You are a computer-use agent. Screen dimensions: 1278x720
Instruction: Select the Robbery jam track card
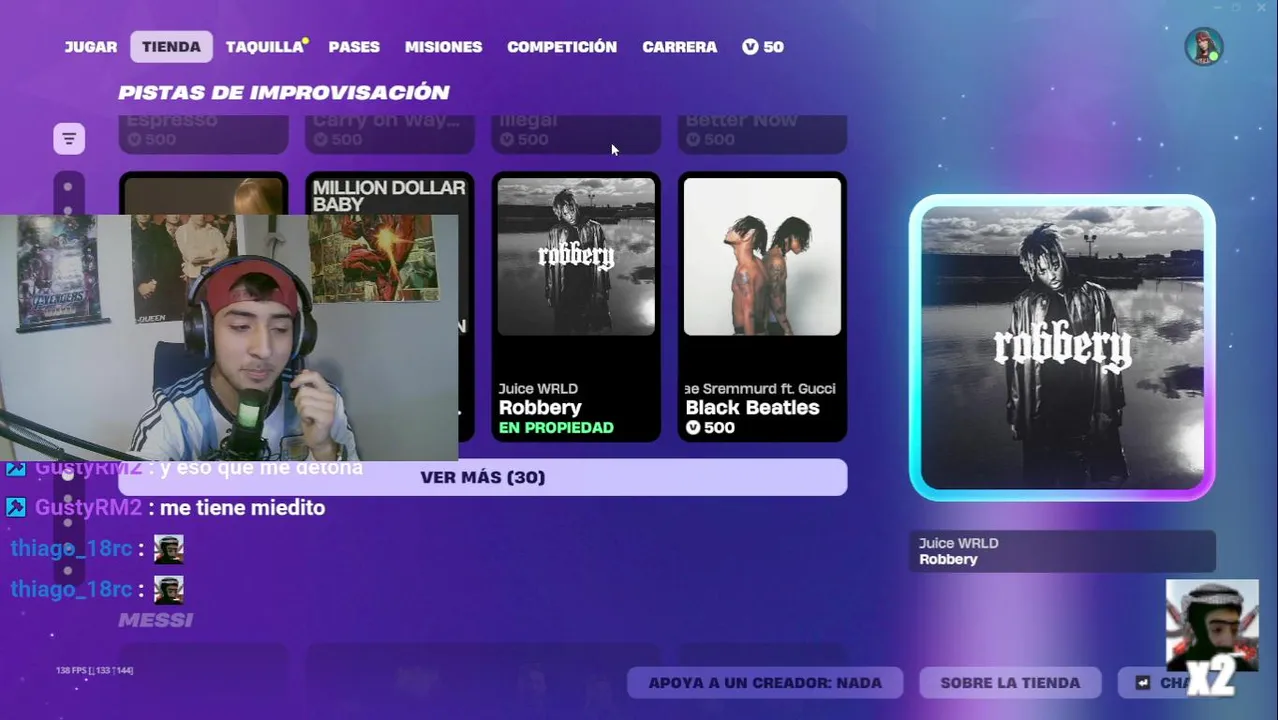coord(576,307)
